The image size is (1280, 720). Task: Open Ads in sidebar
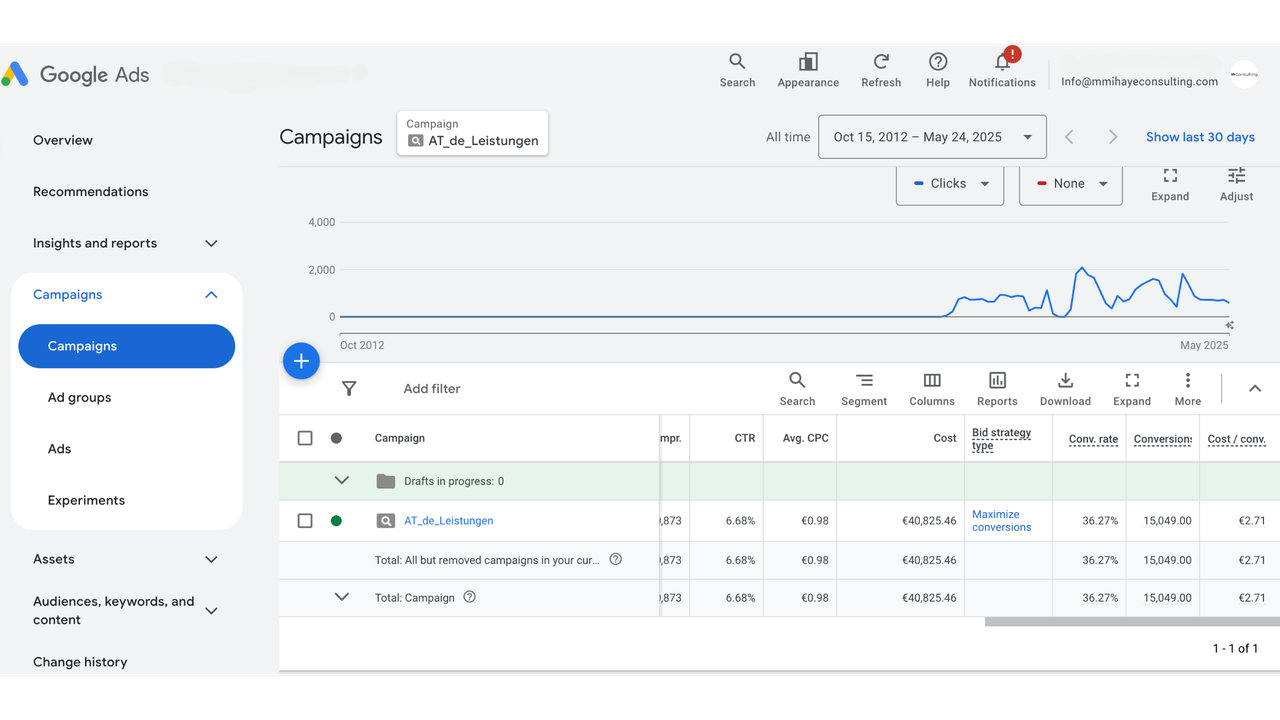(x=60, y=449)
